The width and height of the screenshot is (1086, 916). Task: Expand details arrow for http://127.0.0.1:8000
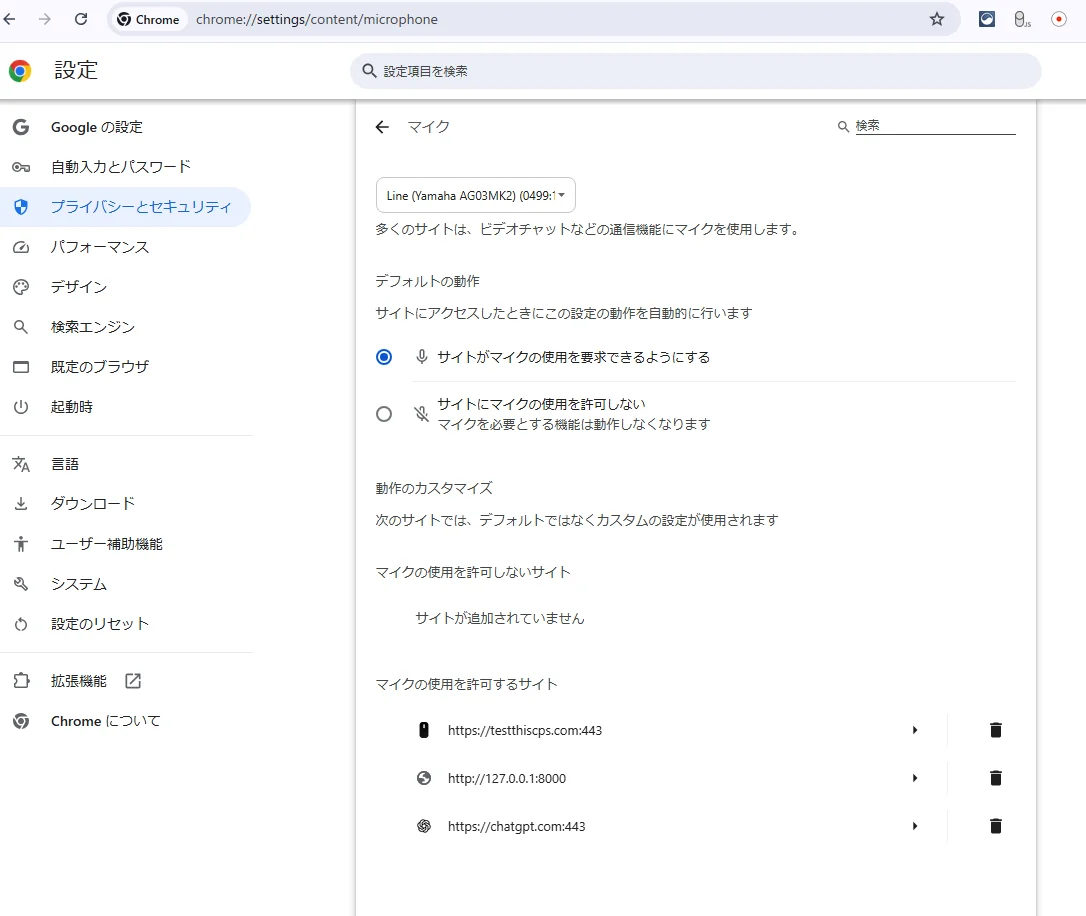pos(914,778)
